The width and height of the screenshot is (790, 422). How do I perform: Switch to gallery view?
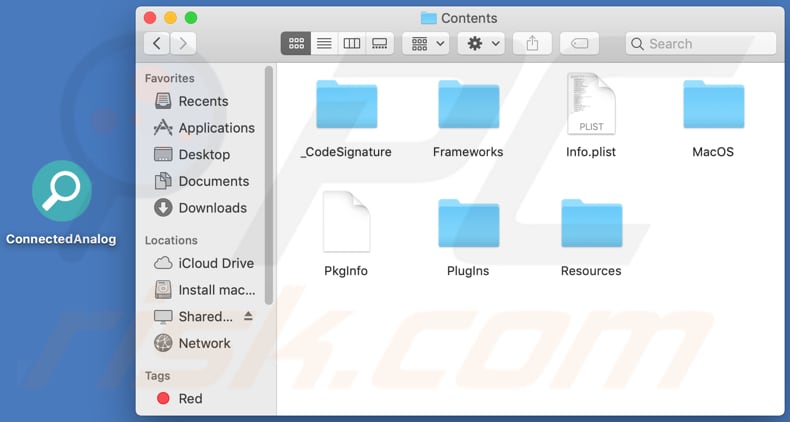(379, 43)
